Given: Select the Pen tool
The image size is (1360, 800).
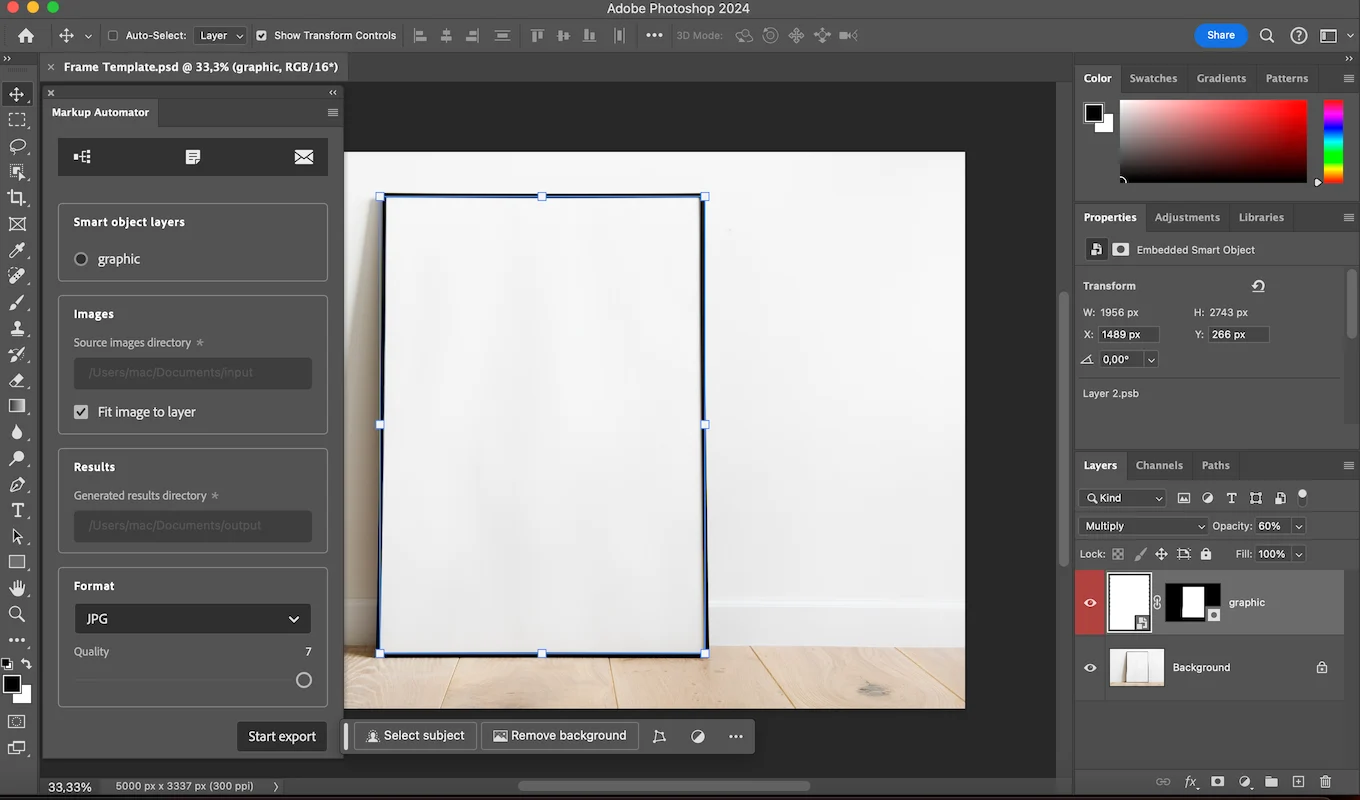Looking at the screenshot, I should (17, 484).
